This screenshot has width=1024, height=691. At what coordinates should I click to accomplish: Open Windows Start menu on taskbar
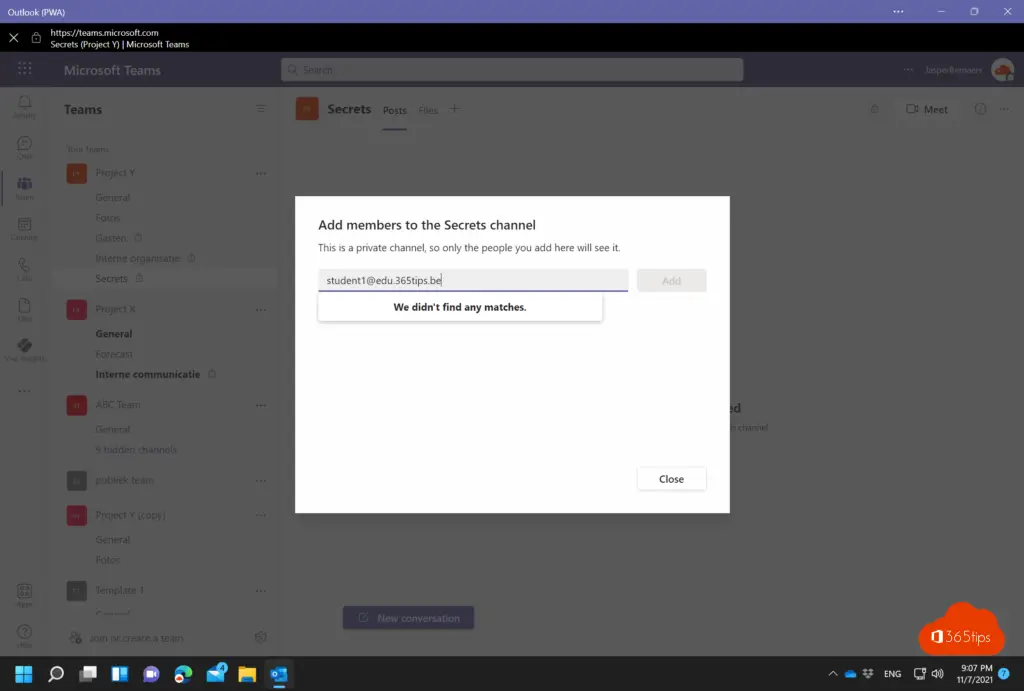click(23, 674)
